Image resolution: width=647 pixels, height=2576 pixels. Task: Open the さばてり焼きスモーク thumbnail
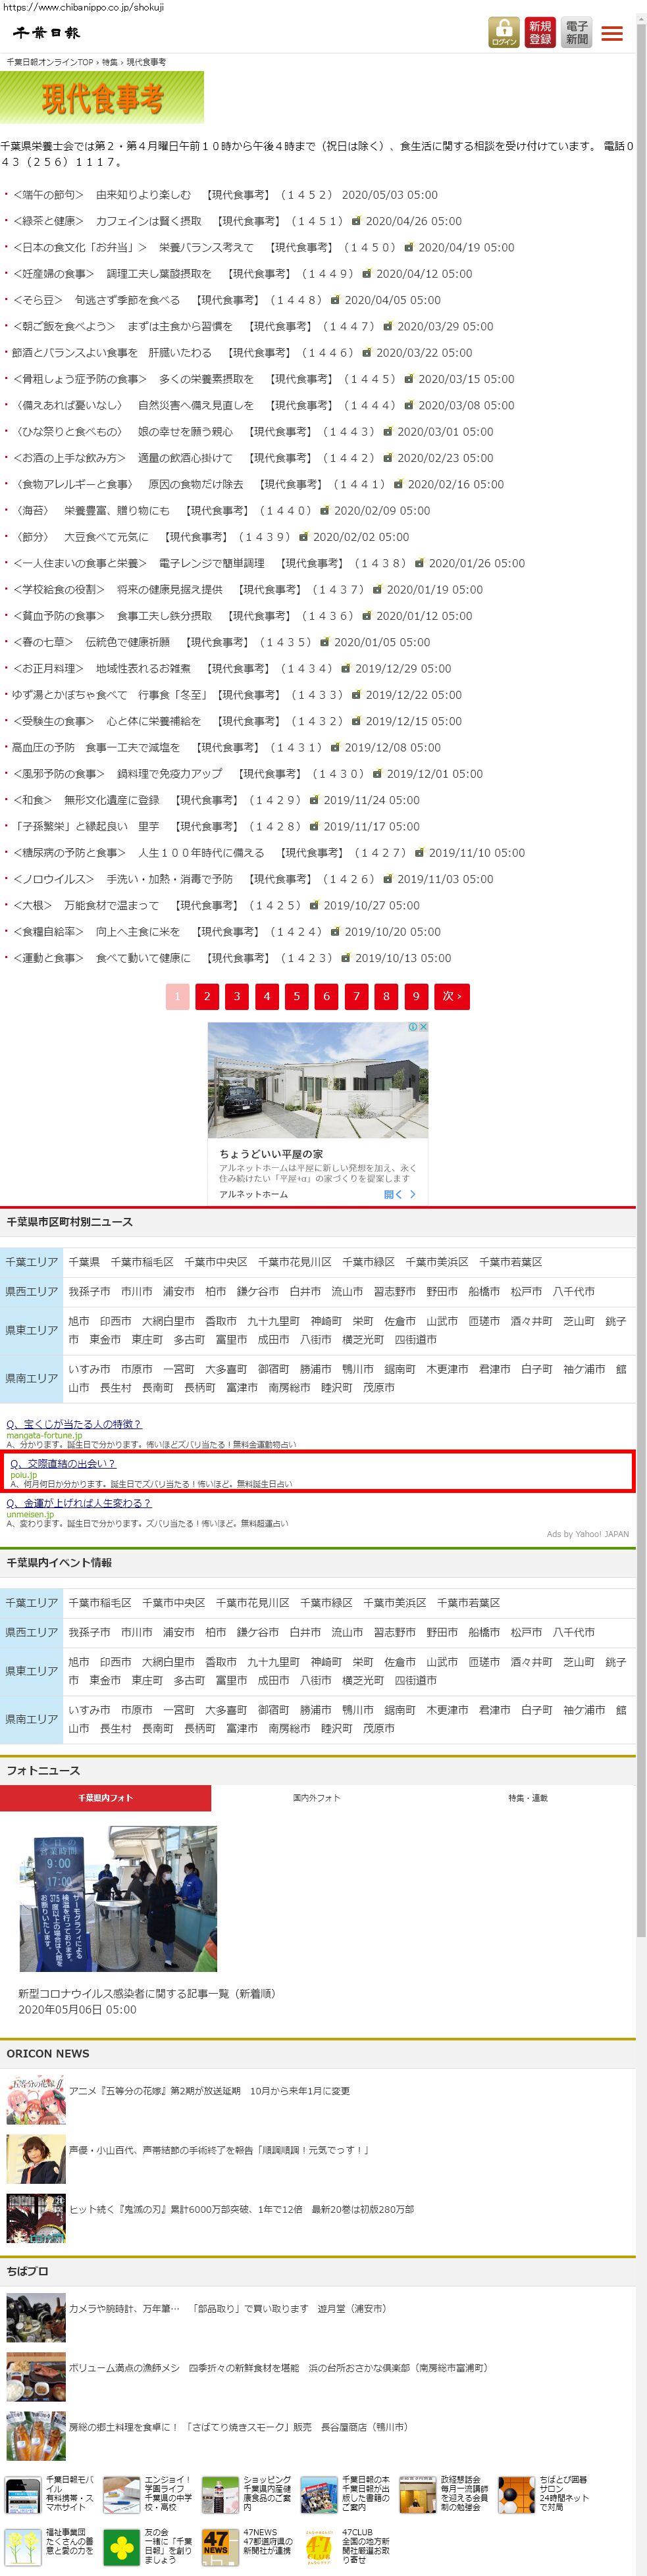click(36, 2435)
